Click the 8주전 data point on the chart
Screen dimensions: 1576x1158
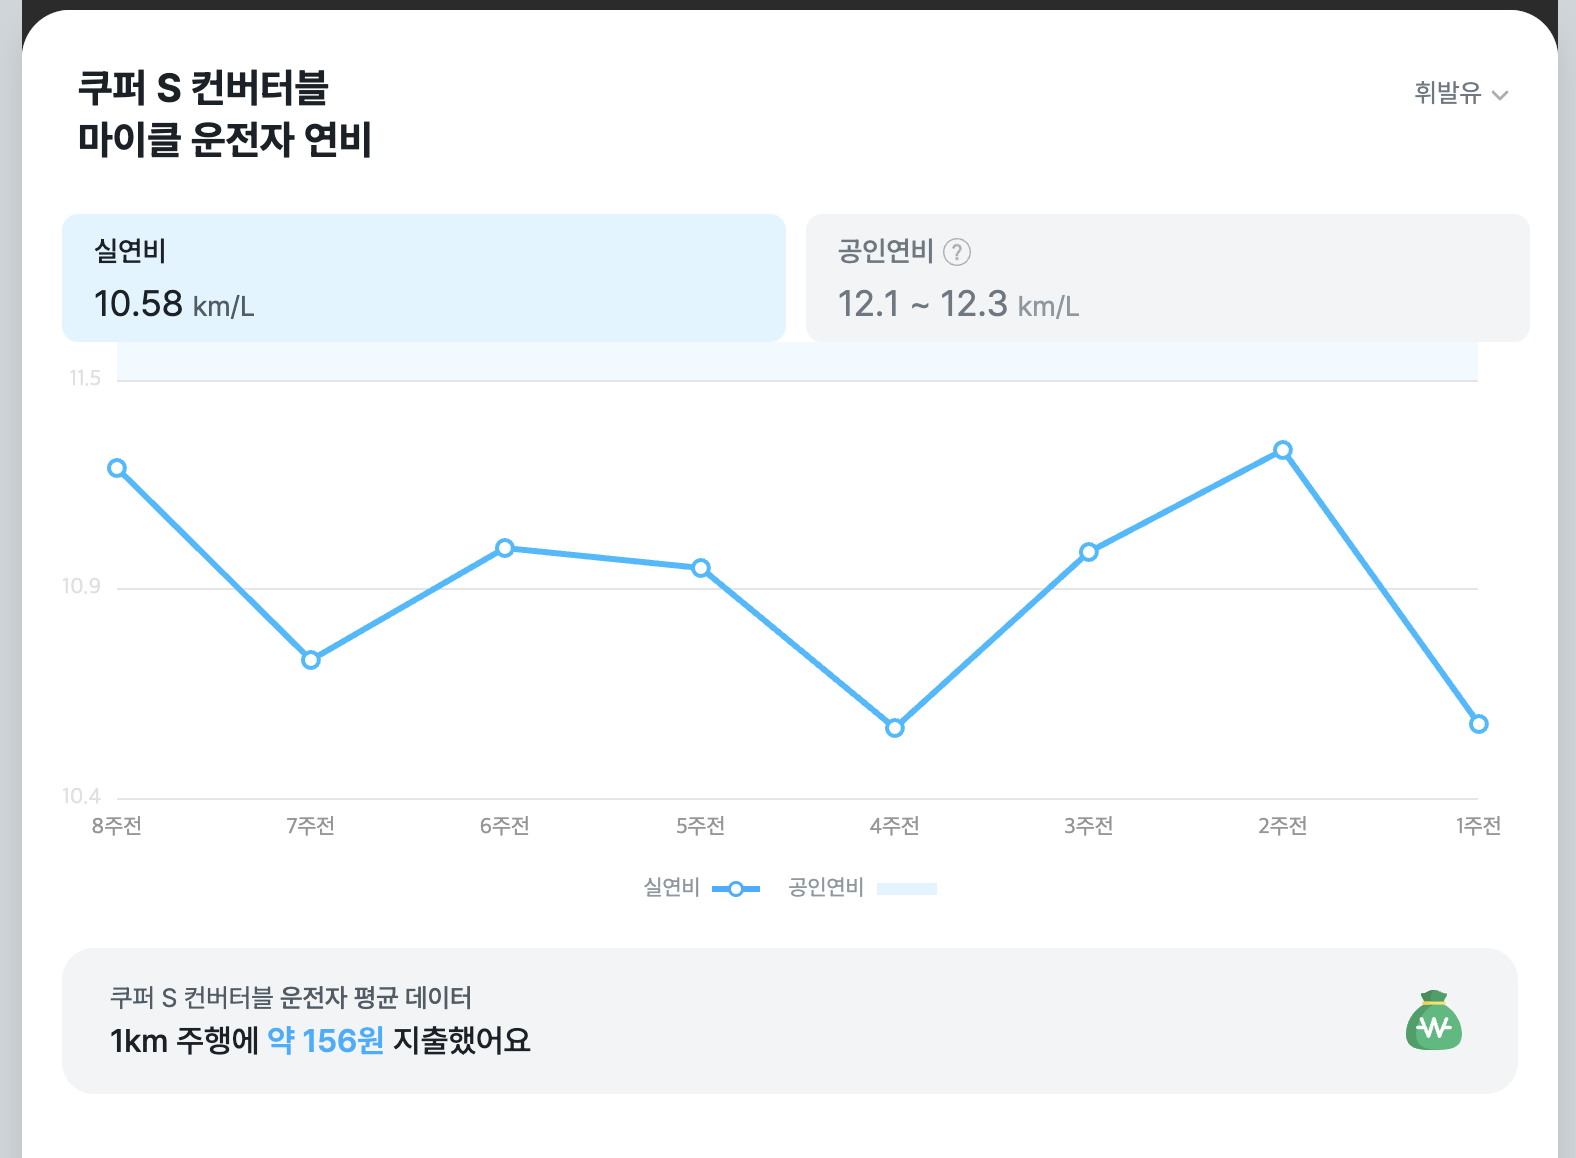117,468
